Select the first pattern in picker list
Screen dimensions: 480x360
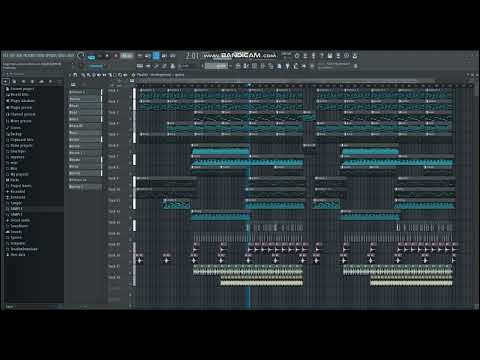pyautogui.click(x=85, y=92)
